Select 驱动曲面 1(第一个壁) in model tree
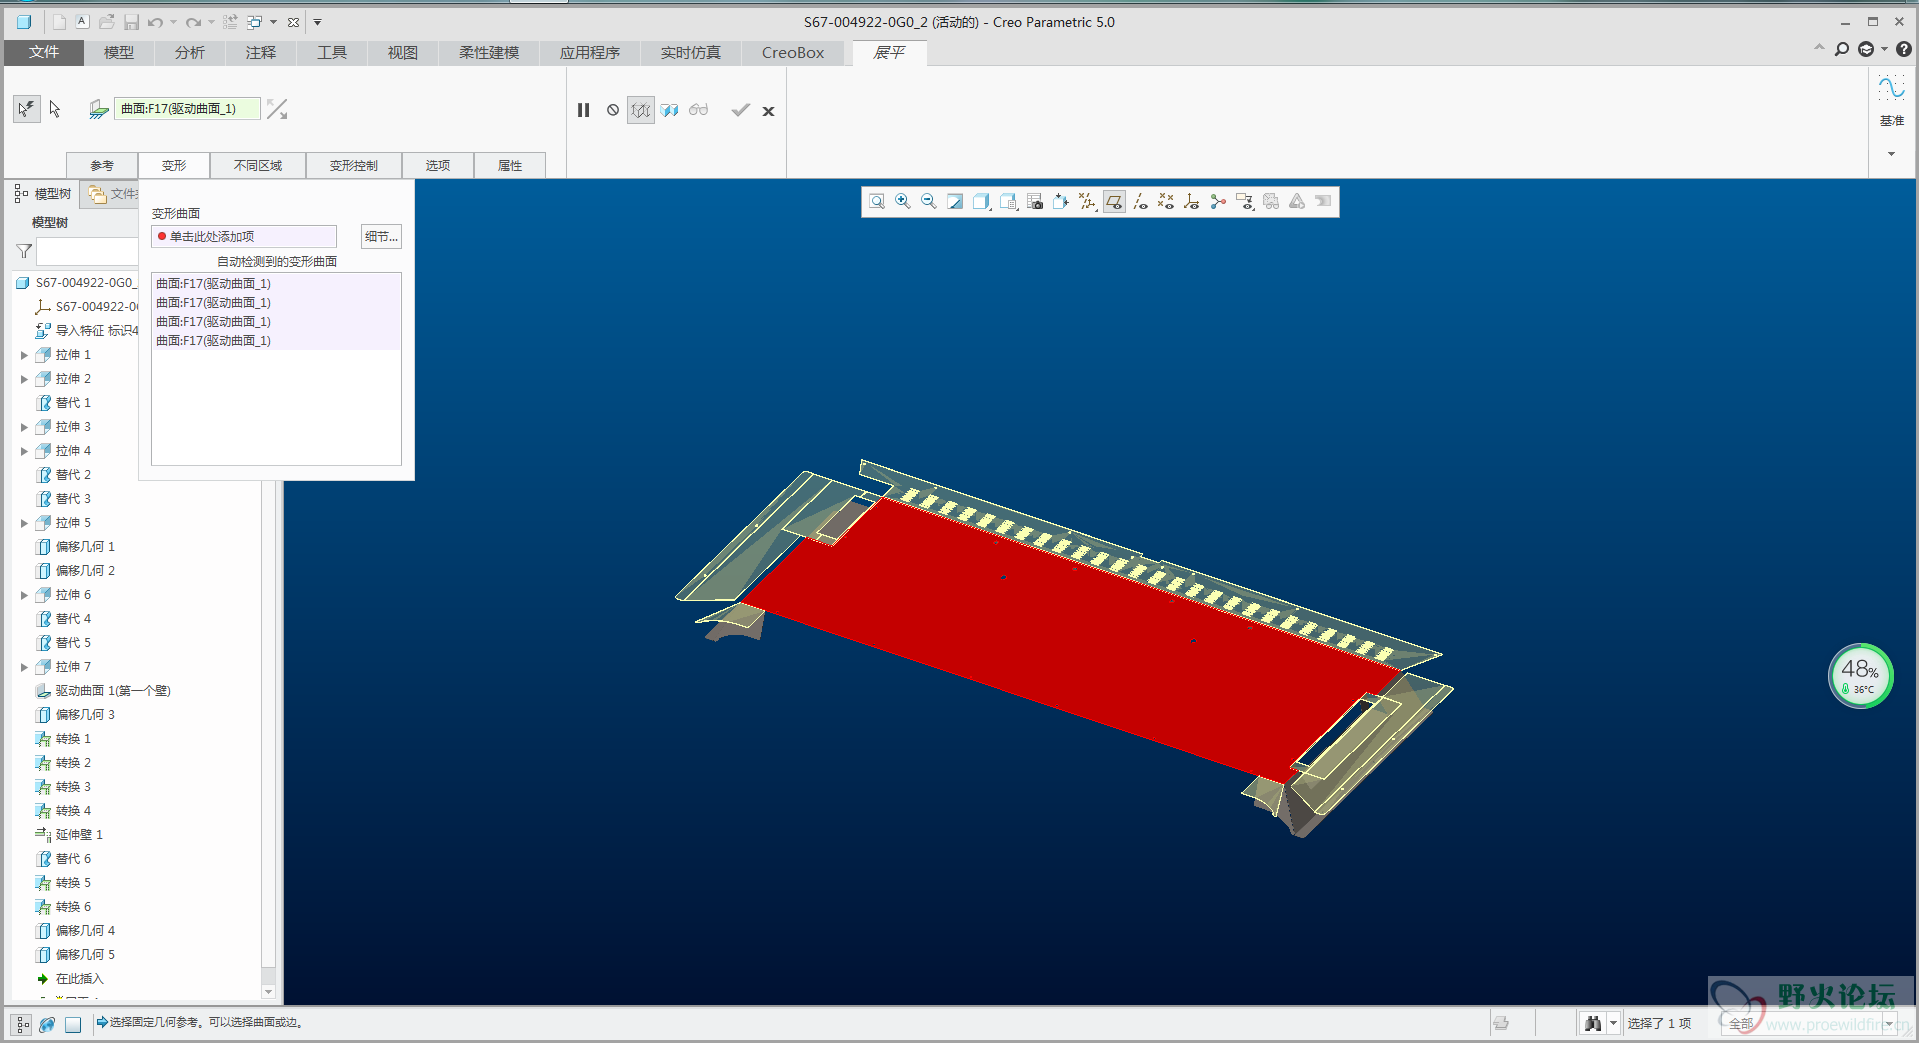 click(113, 691)
